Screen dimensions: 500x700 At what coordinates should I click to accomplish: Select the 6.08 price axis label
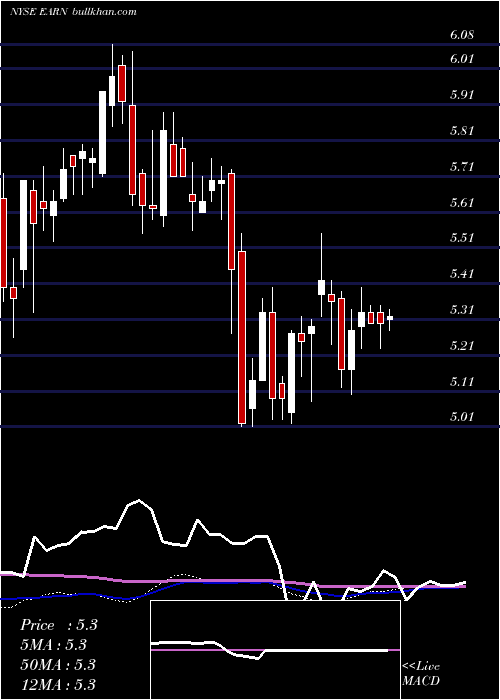[462, 35]
